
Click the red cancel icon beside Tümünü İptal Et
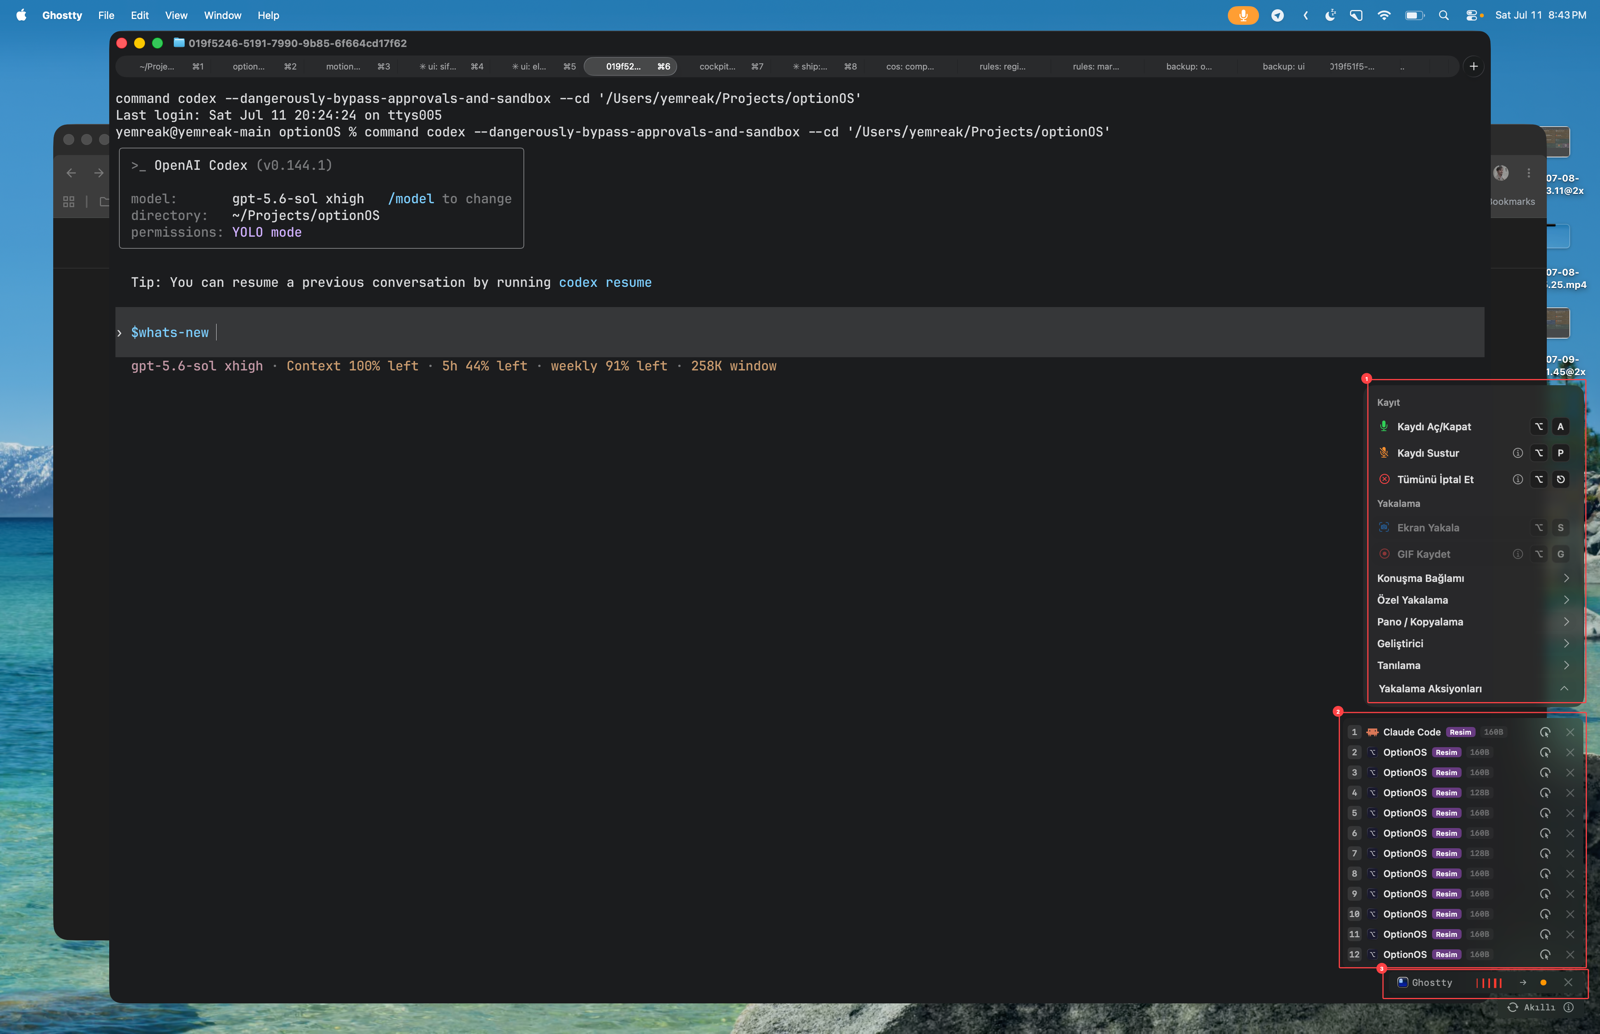(x=1384, y=479)
